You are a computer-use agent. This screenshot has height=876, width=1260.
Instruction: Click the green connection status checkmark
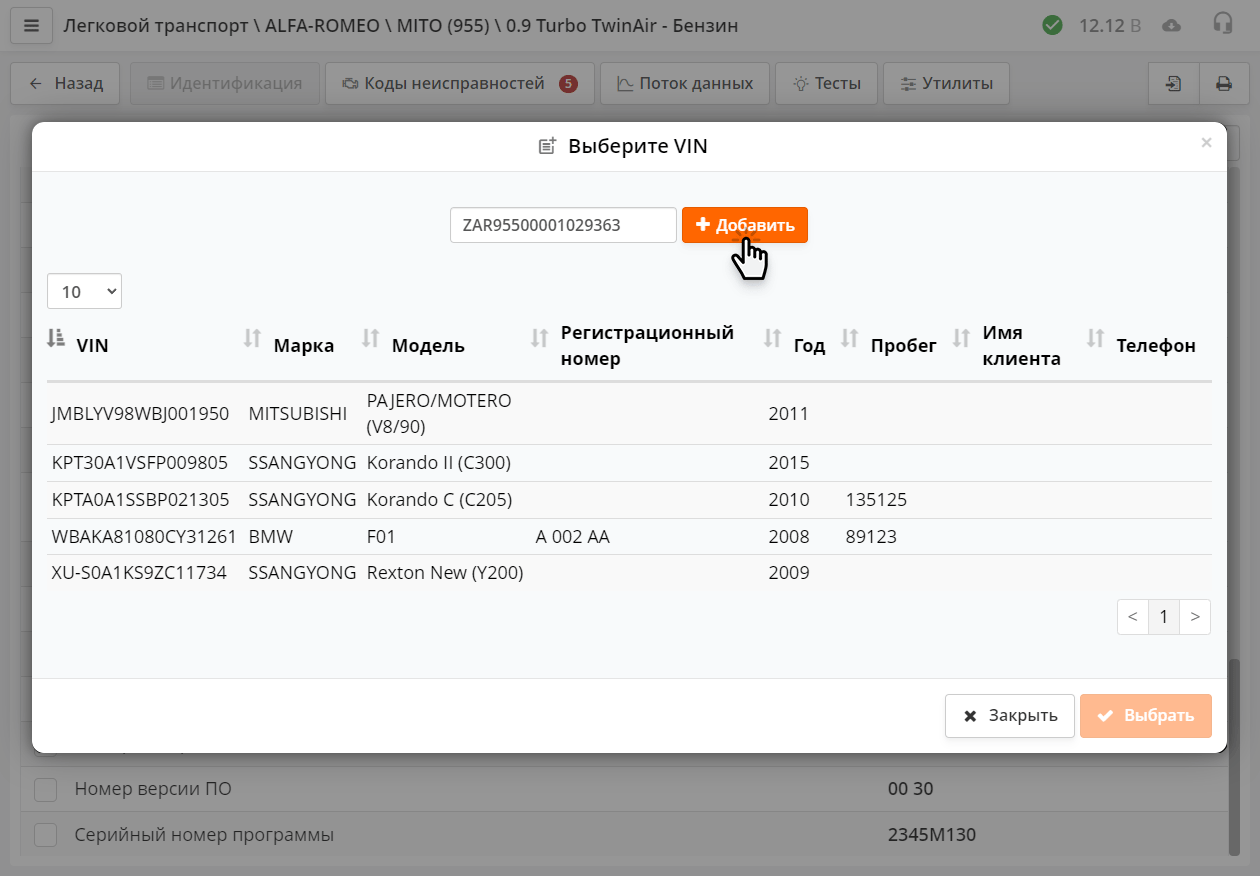tap(1052, 25)
